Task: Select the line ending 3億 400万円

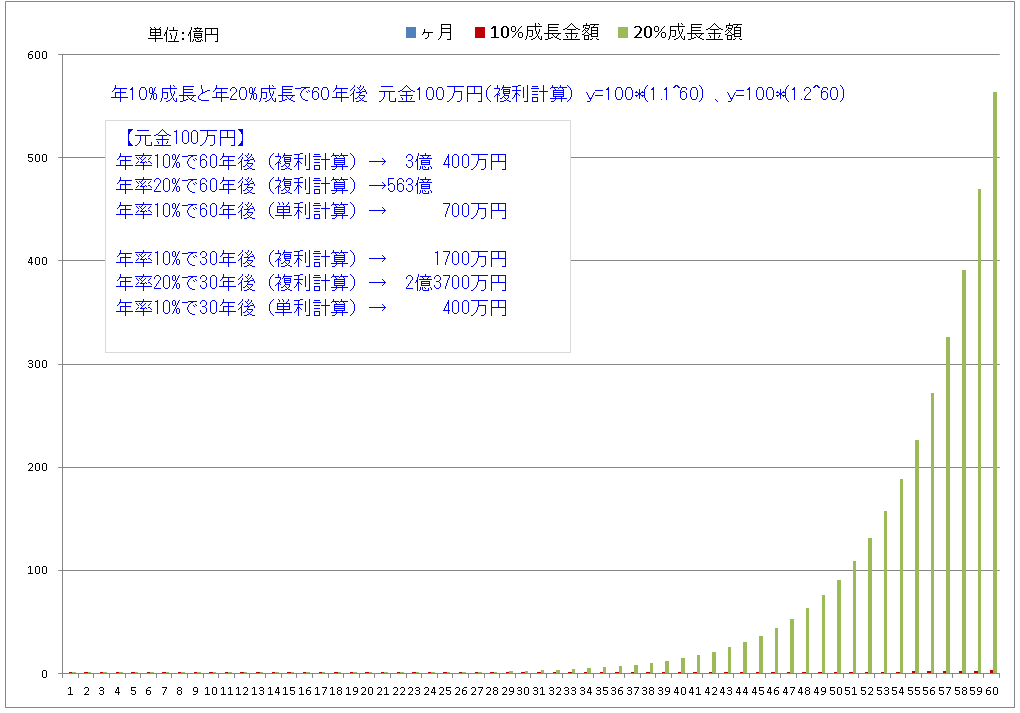Action: tap(312, 162)
